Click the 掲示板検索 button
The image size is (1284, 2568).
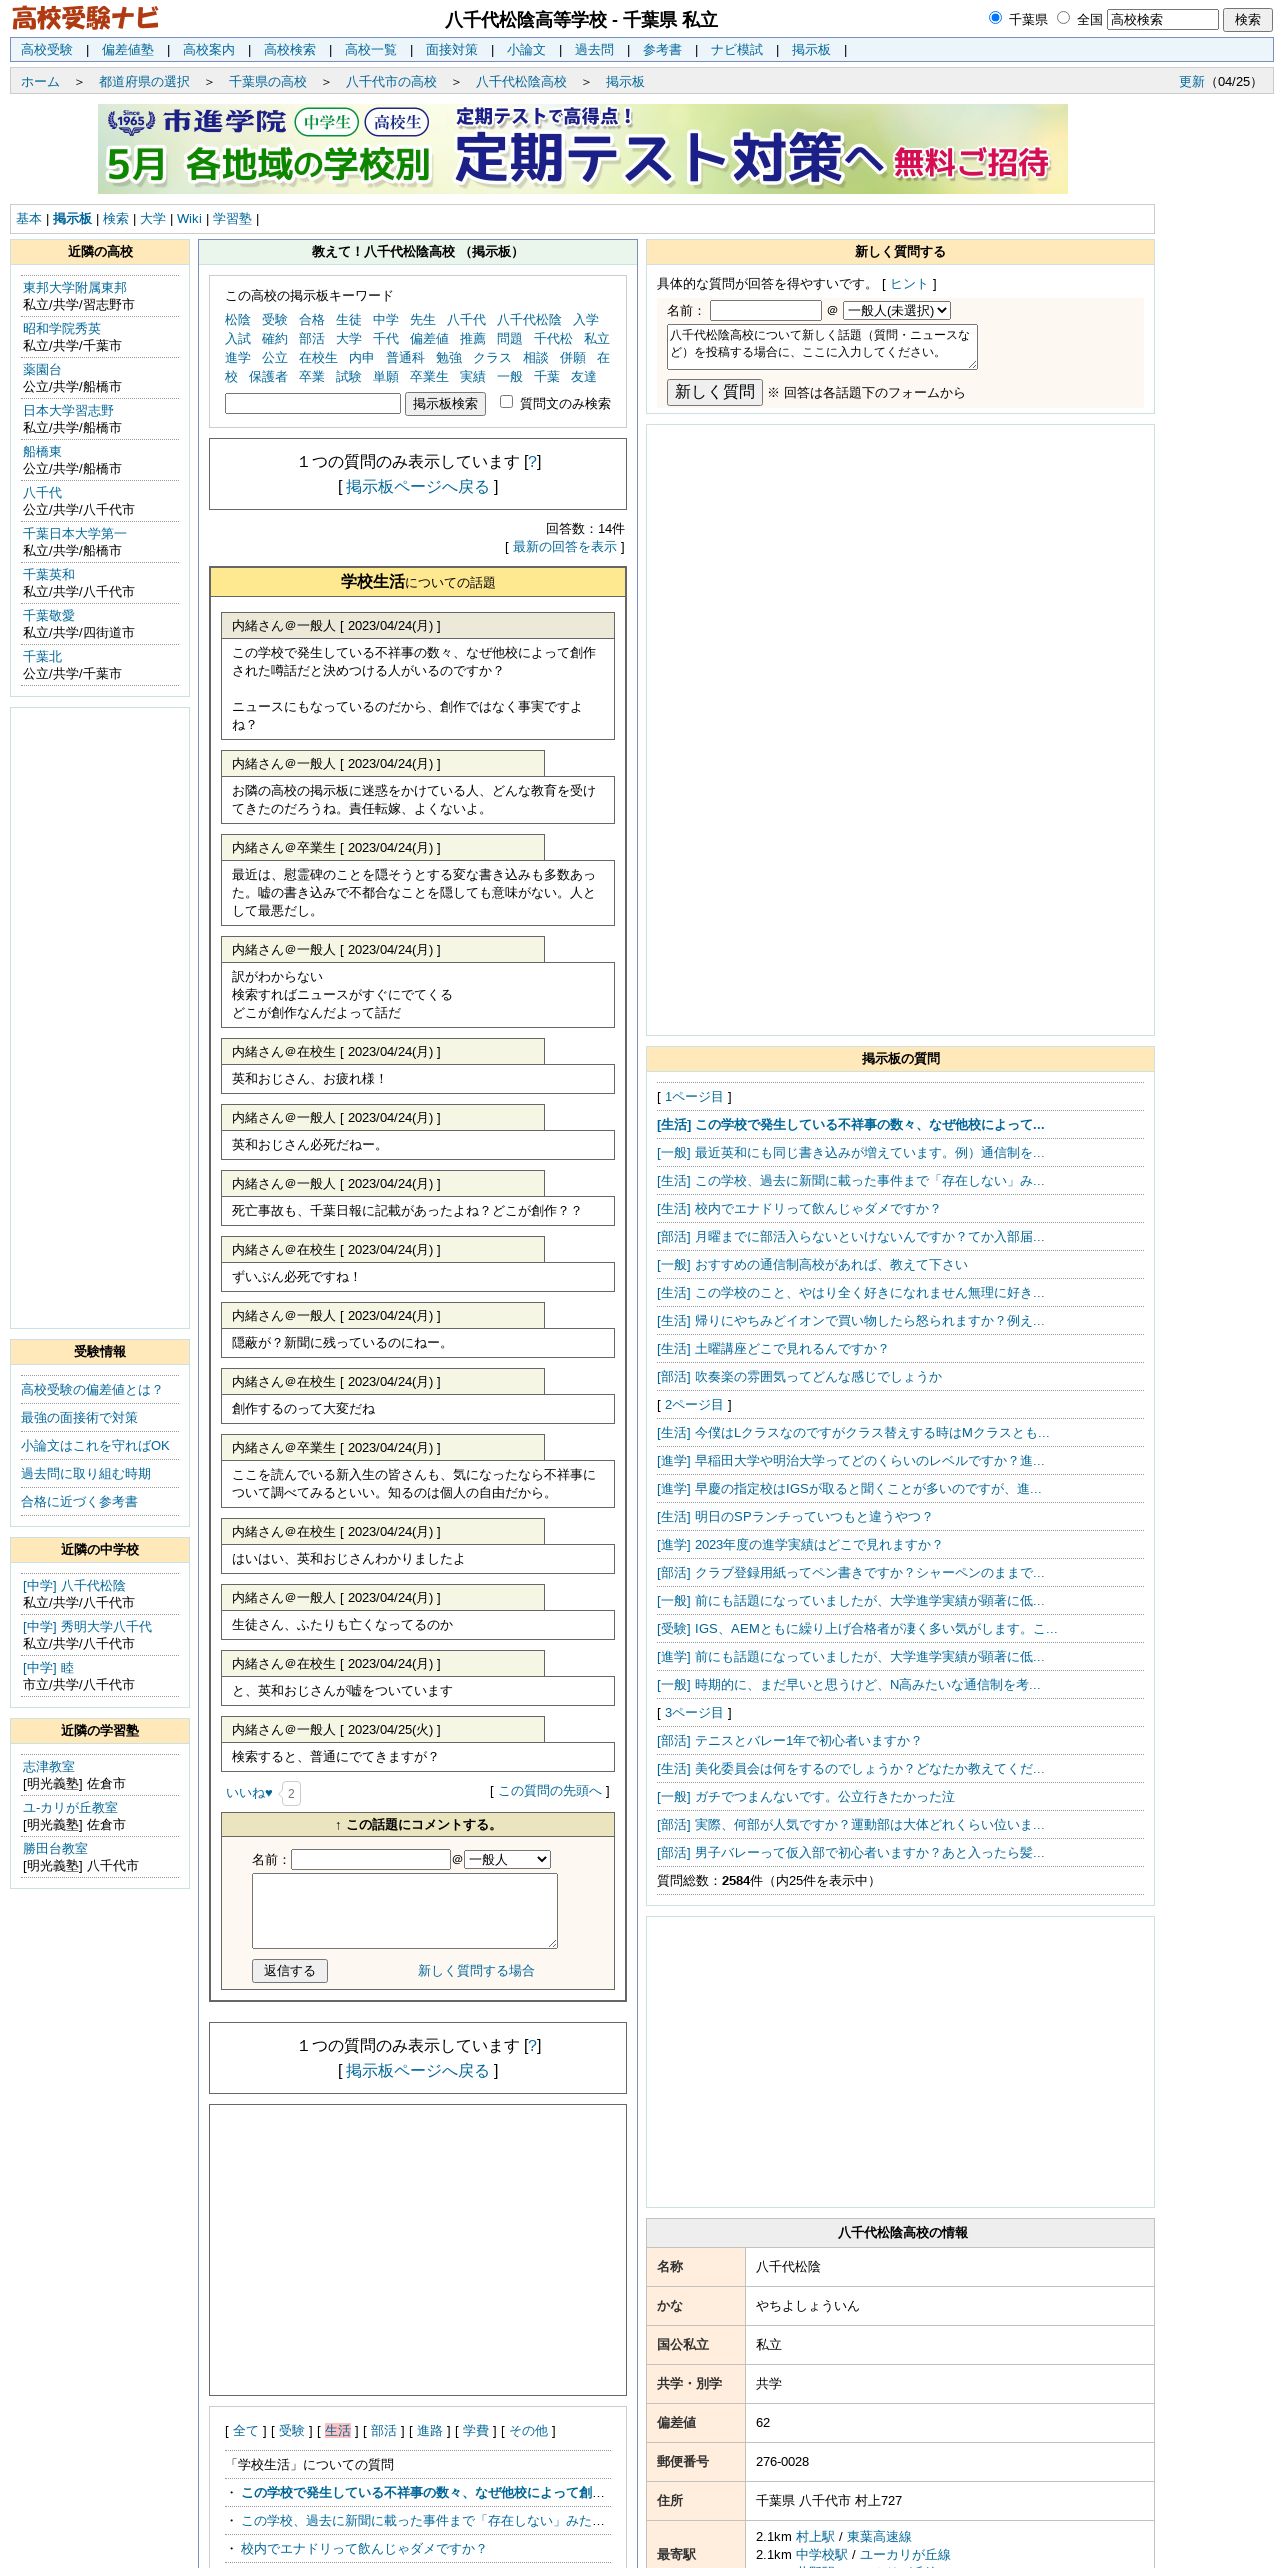[x=445, y=403]
